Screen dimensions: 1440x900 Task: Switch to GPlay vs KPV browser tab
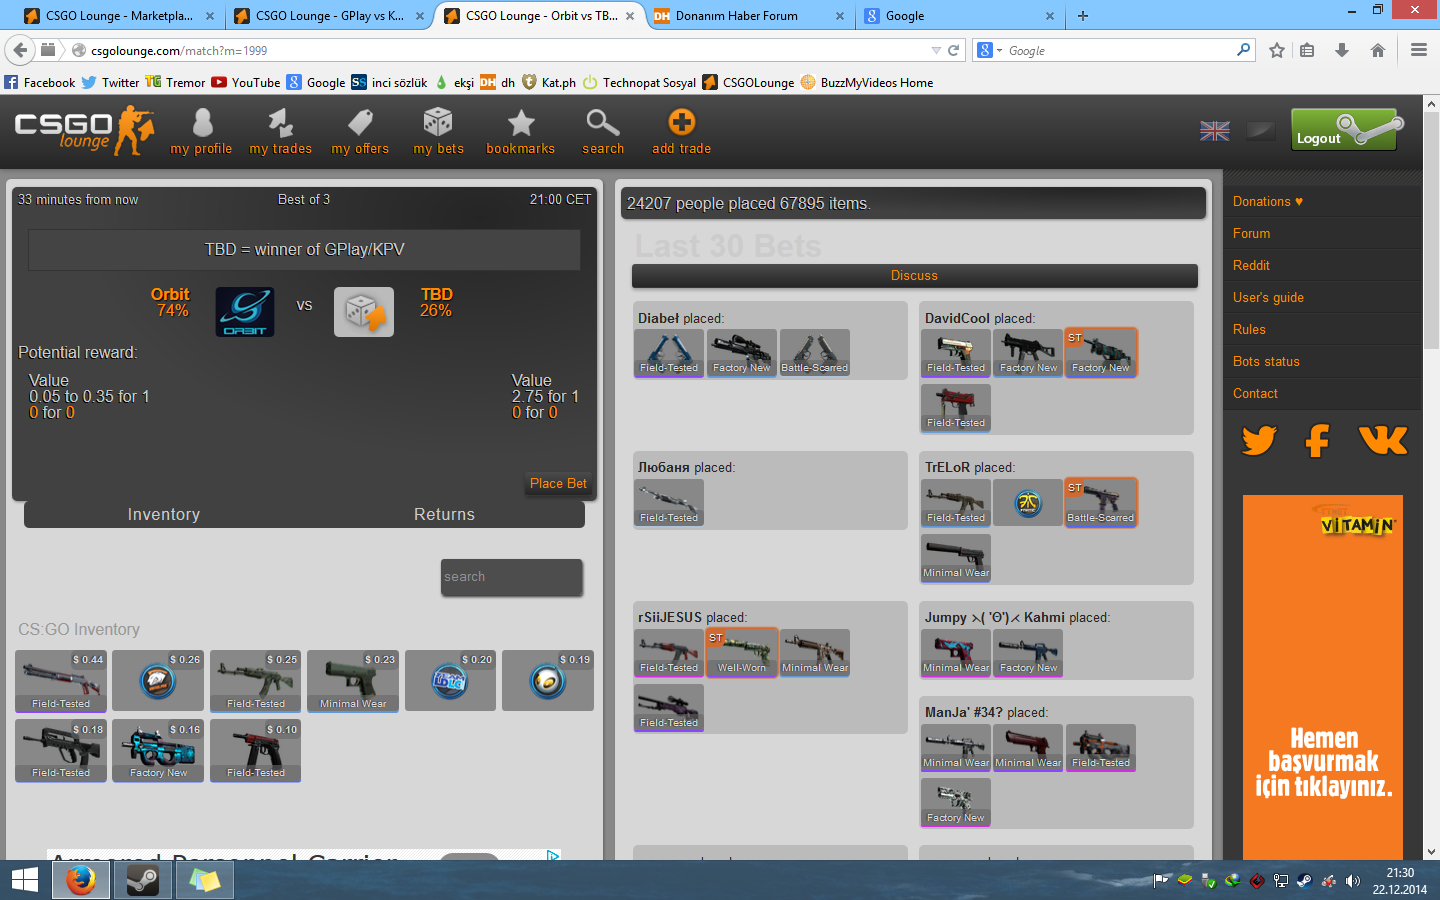pyautogui.click(x=329, y=15)
